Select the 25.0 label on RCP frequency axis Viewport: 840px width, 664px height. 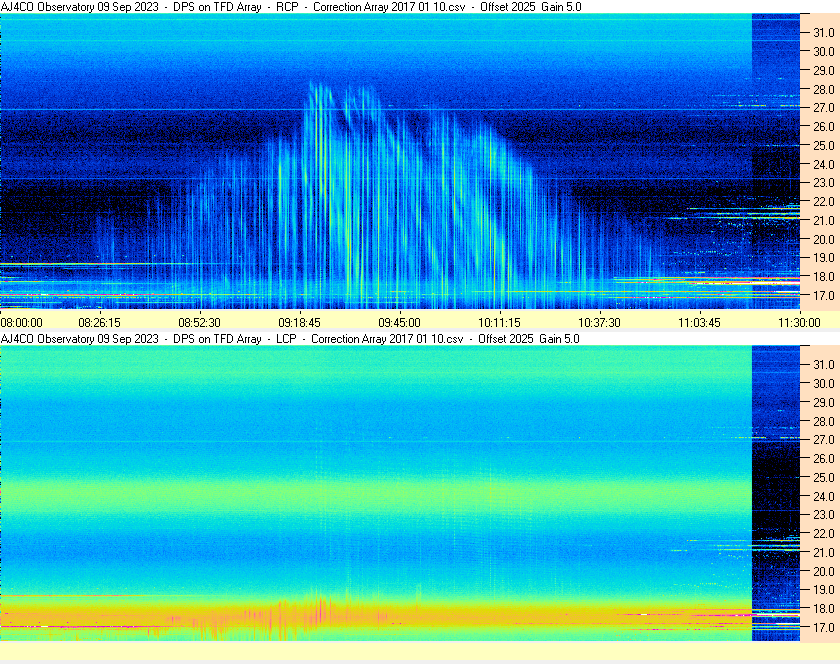click(x=824, y=145)
